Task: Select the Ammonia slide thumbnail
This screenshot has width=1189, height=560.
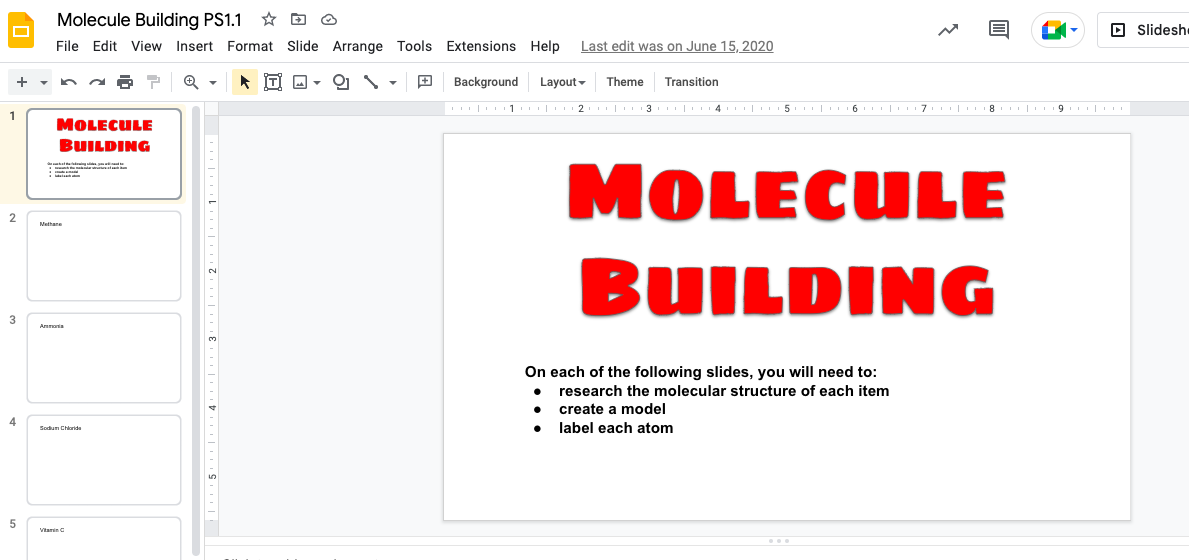Action: [104, 358]
